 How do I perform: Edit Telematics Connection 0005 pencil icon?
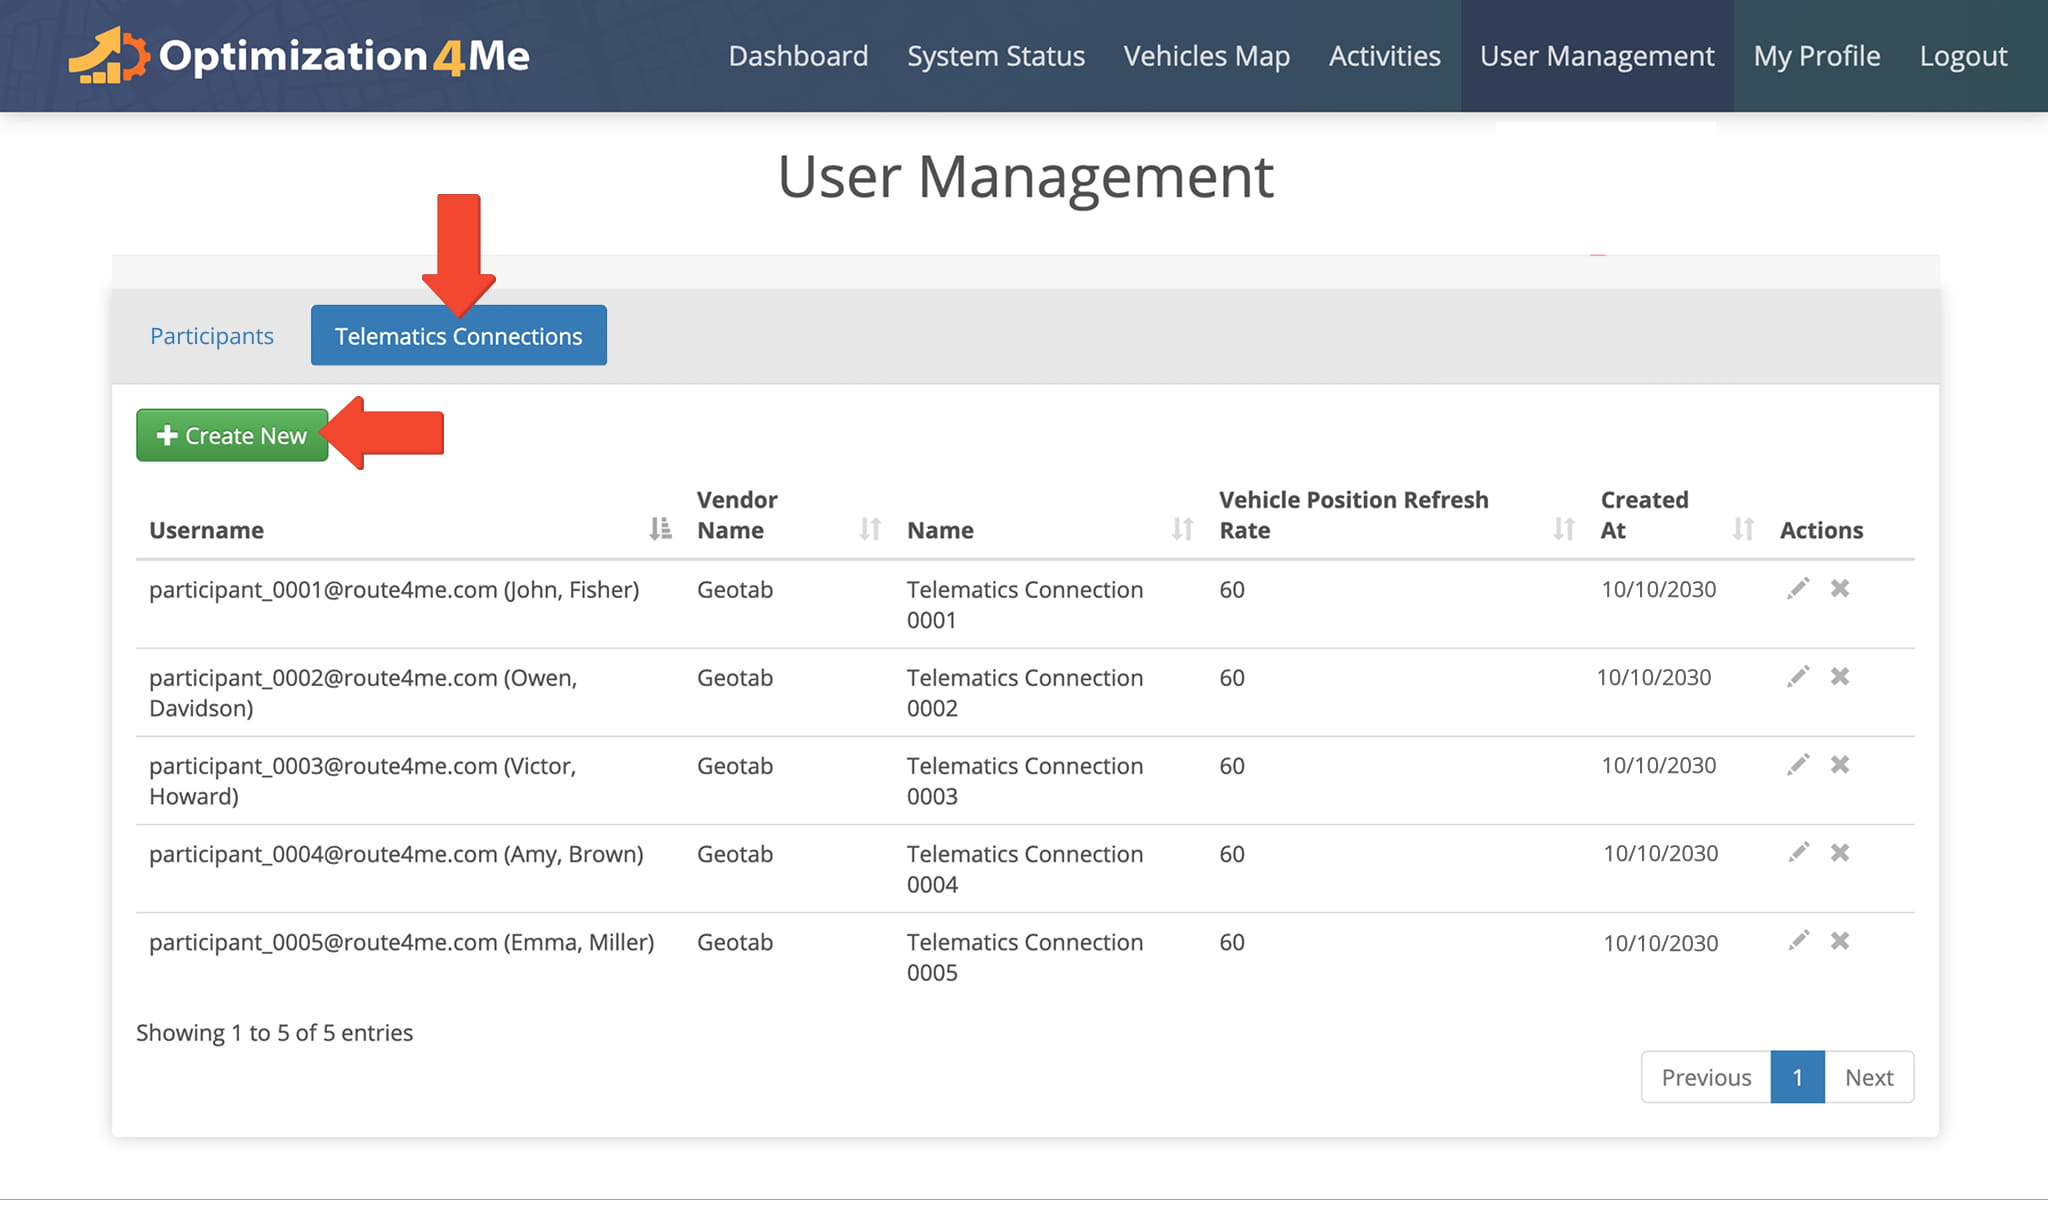coord(1798,940)
